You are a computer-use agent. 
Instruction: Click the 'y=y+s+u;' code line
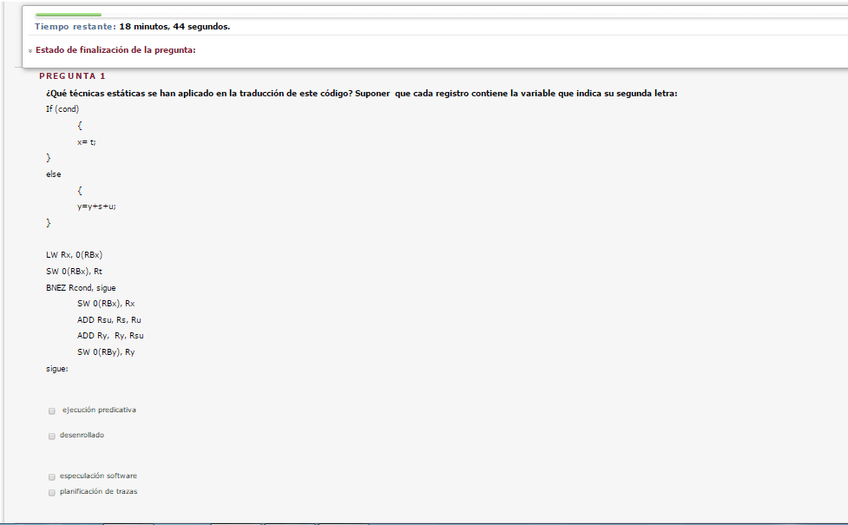click(x=96, y=207)
